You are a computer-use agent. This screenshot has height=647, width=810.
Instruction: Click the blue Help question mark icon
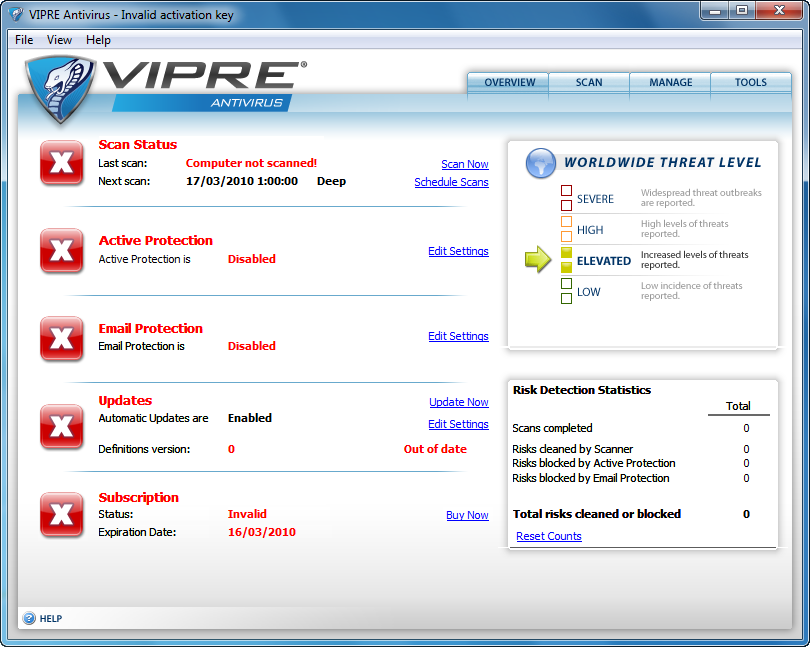coord(29,618)
